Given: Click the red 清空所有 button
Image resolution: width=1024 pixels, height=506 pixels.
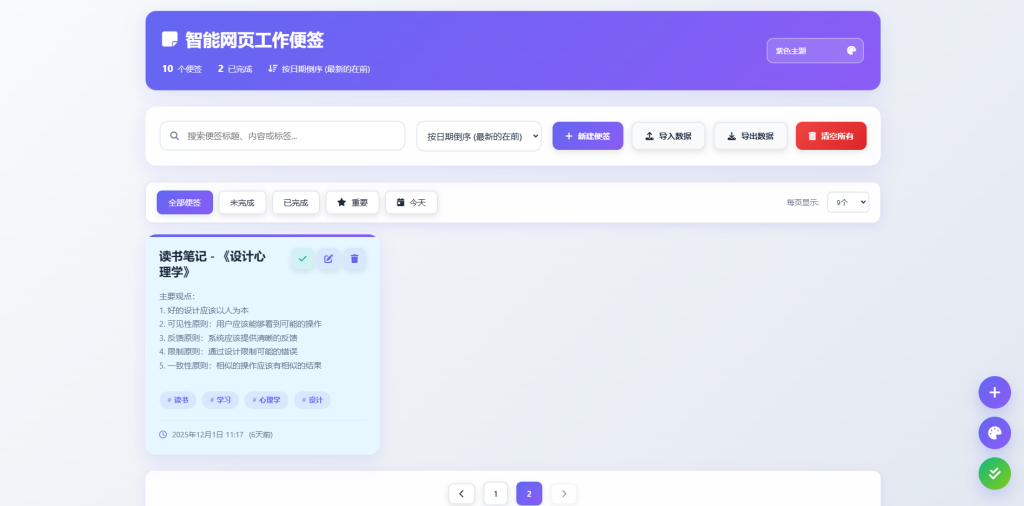Looking at the screenshot, I should [x=831, y=136].
